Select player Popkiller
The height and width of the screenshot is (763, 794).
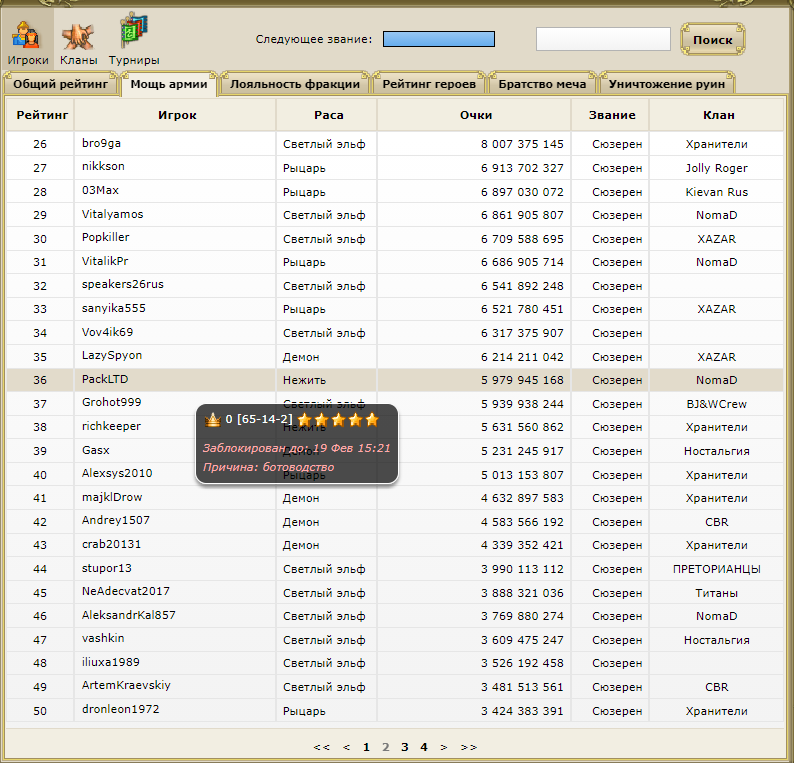pyautogui.click(x=105, y=237)
